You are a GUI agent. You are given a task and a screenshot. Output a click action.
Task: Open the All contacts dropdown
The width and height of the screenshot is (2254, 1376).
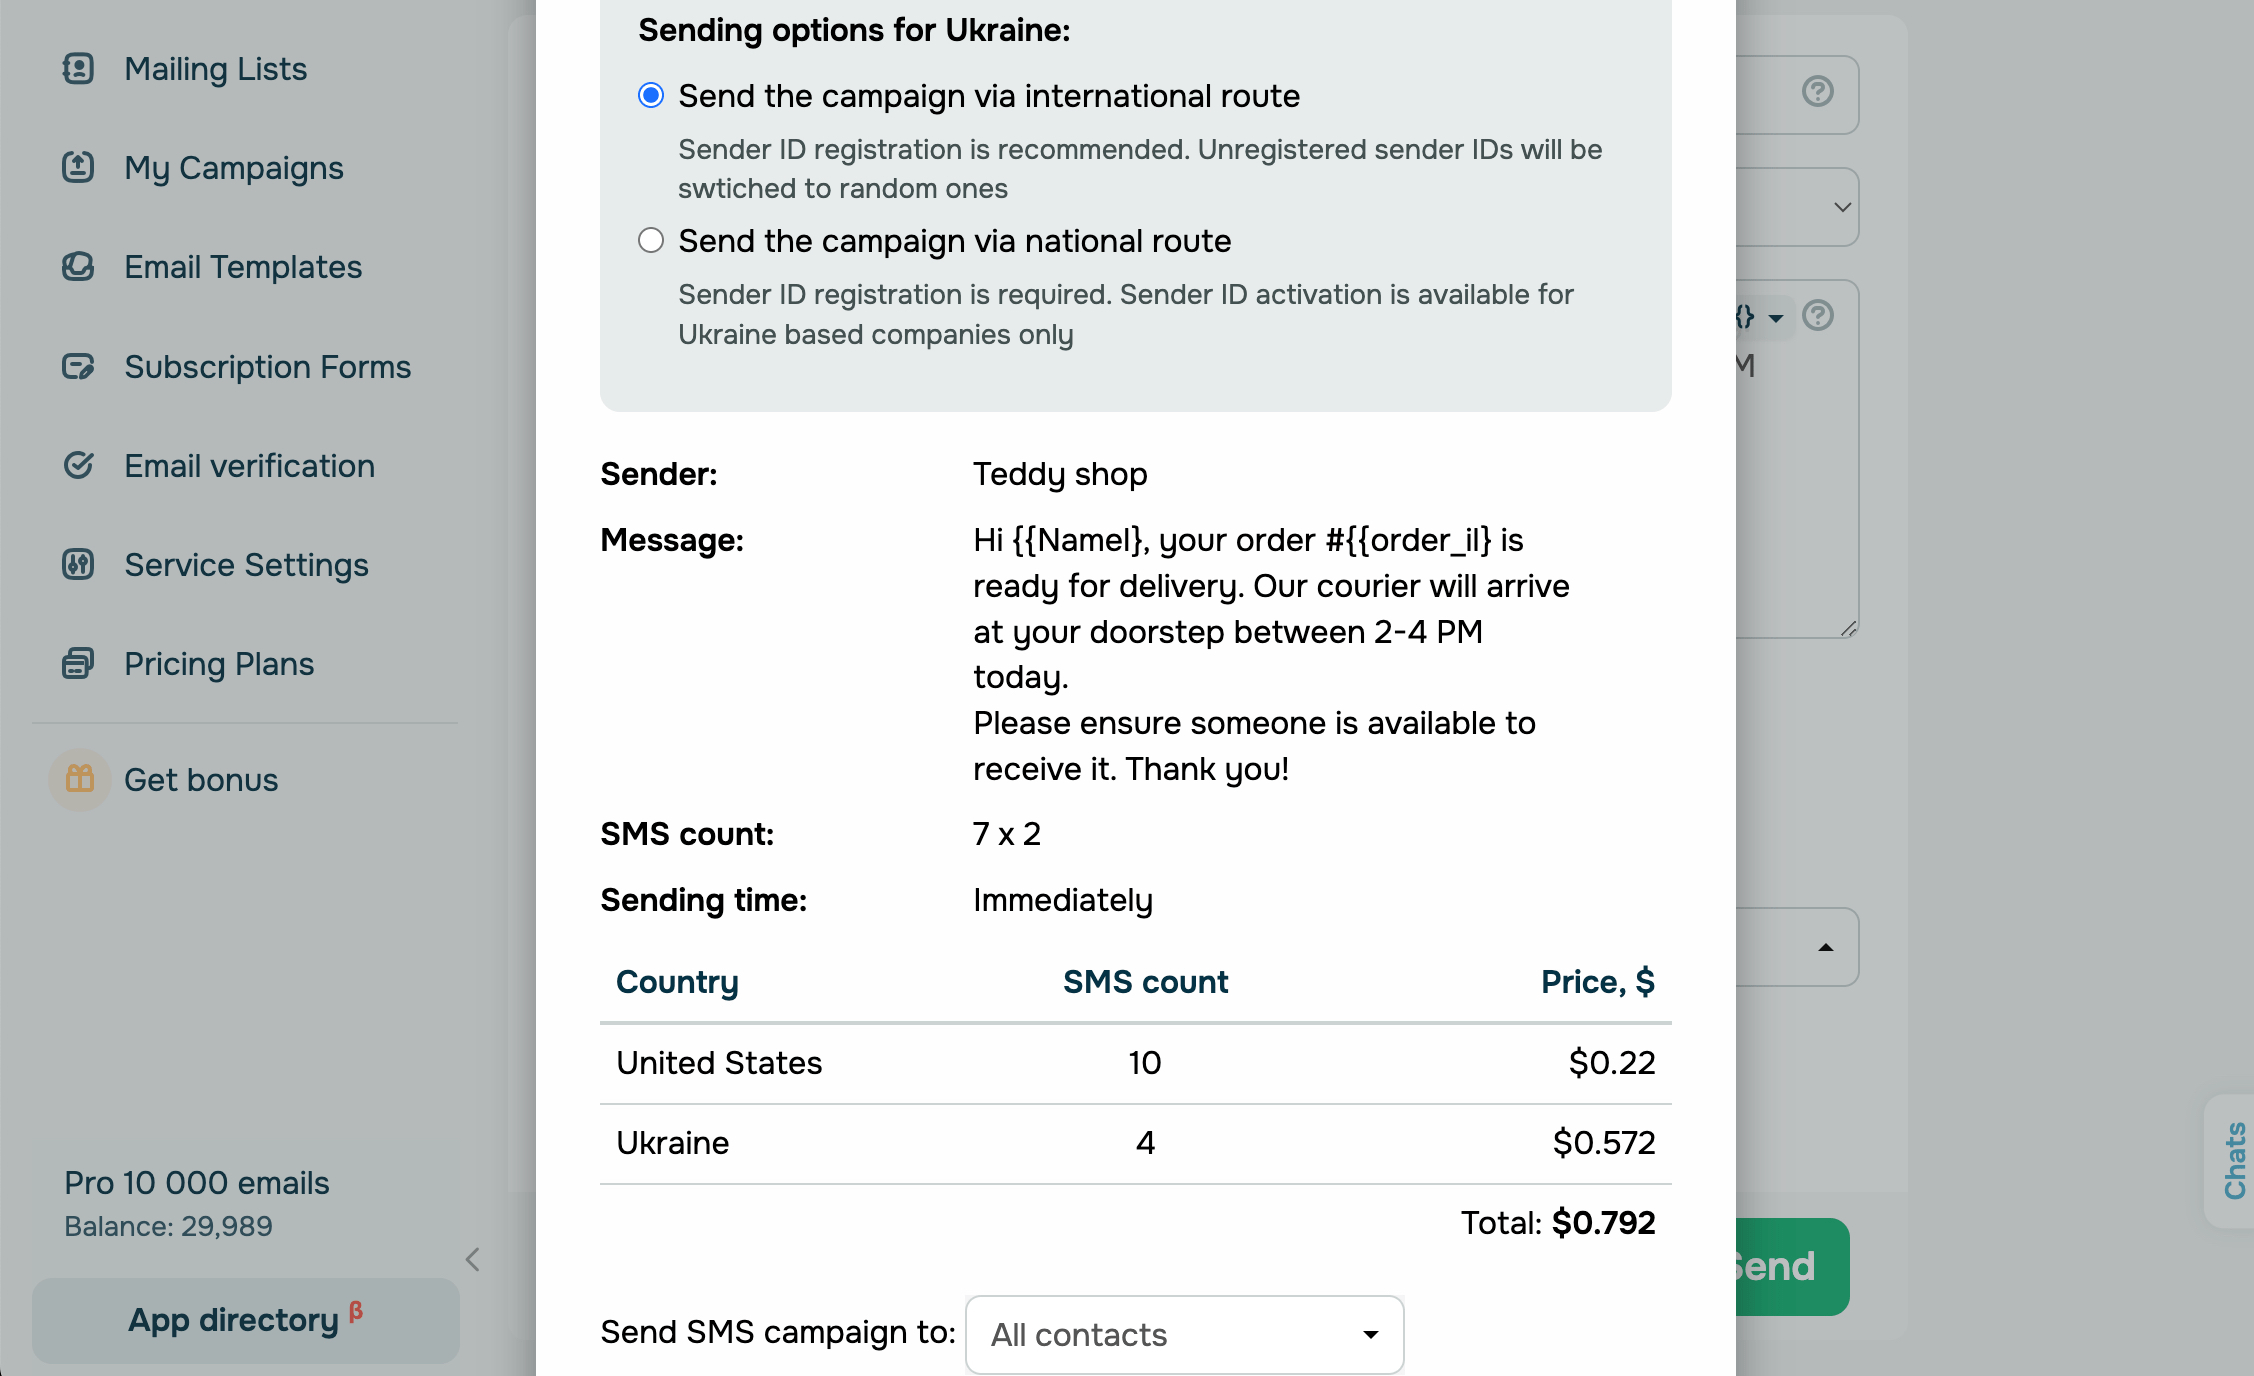1184,1334
